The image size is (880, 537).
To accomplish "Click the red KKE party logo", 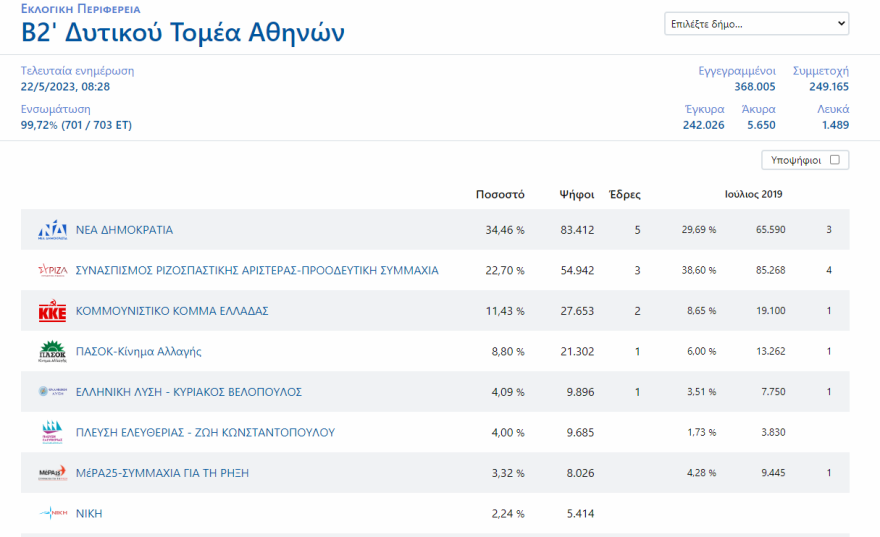I will click(52, 312).
